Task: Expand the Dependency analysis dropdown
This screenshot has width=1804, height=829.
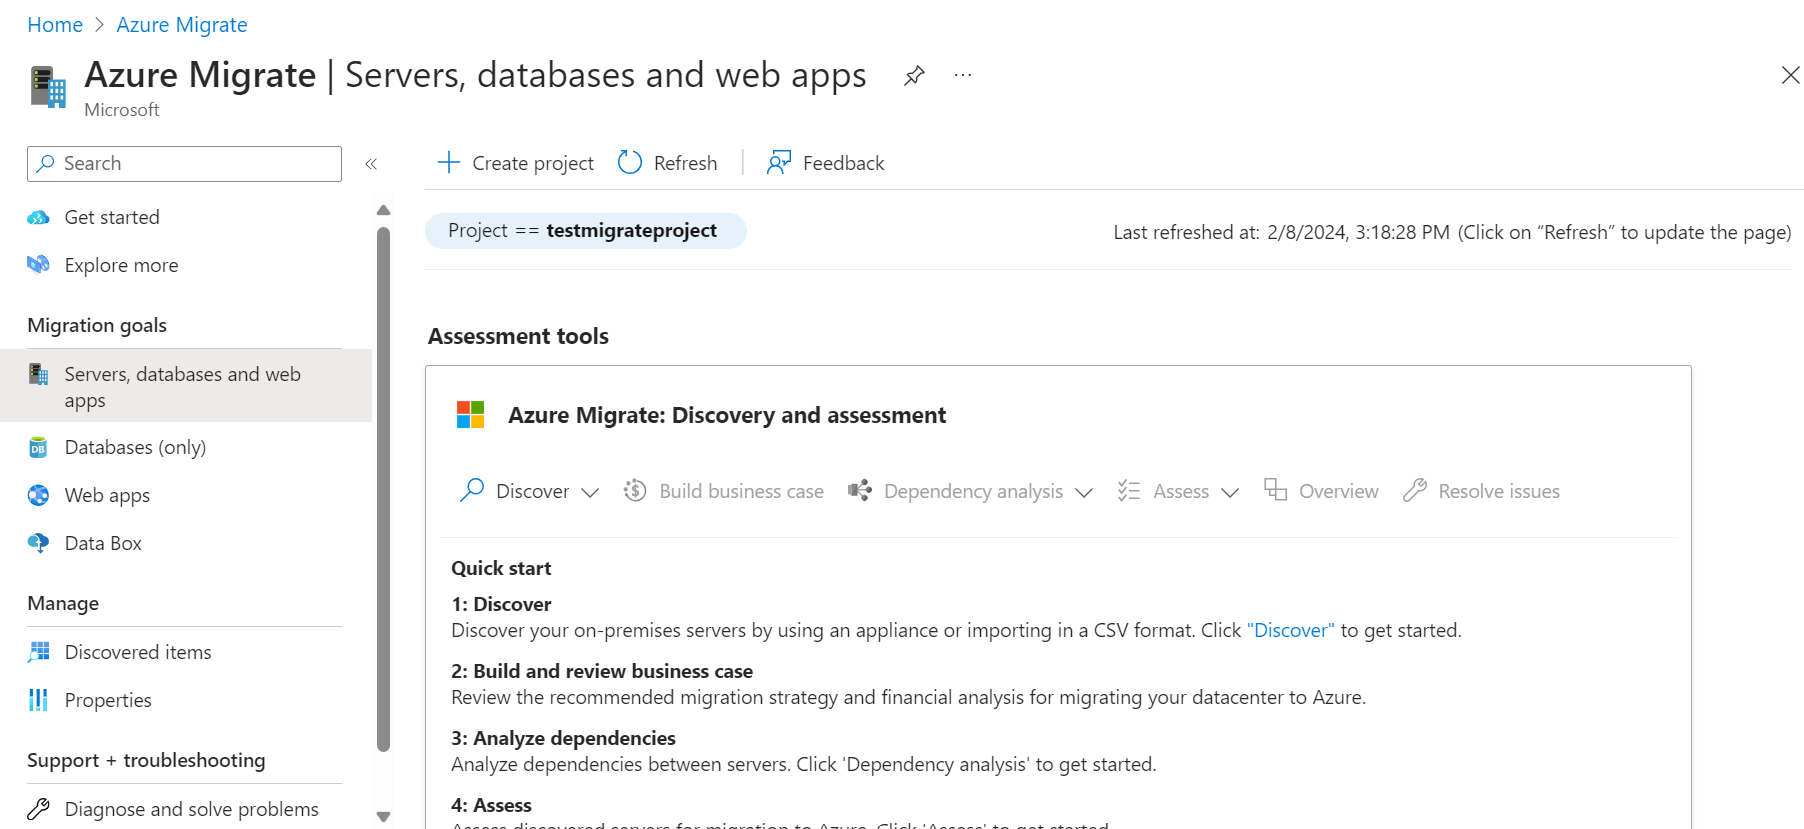Action: [1084, 492]
